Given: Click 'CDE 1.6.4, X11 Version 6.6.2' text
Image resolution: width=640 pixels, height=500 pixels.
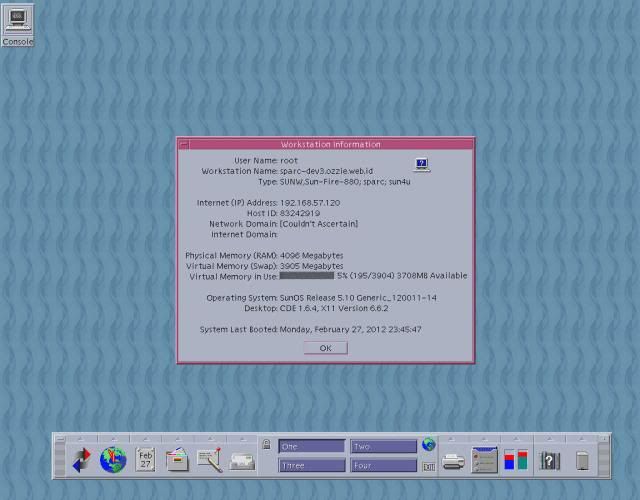Looking at the screenshot, I should point(334,308).
